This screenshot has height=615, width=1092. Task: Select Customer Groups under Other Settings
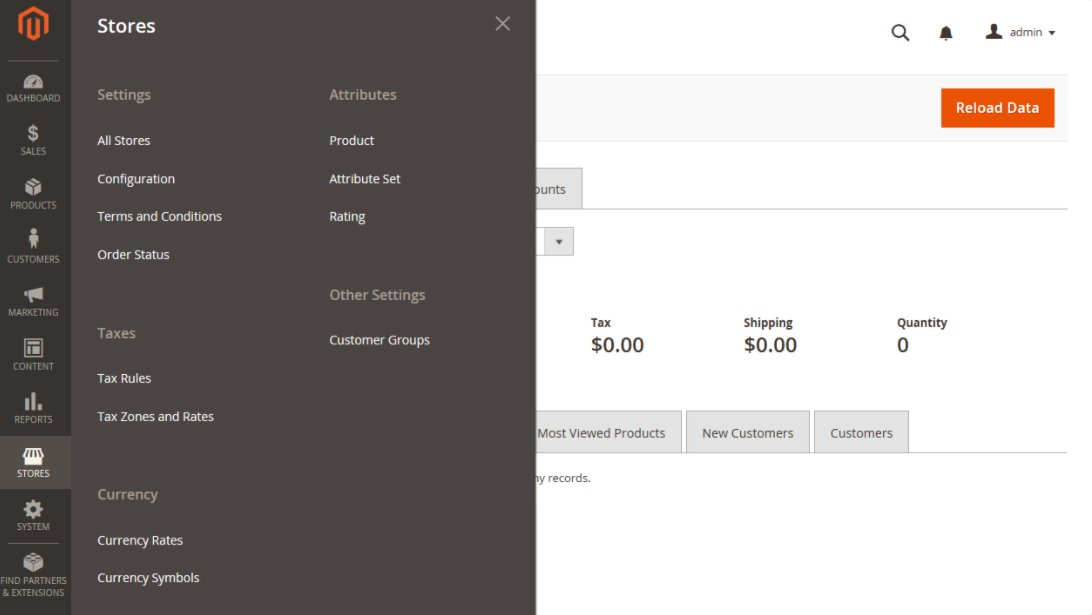[379, 340]
